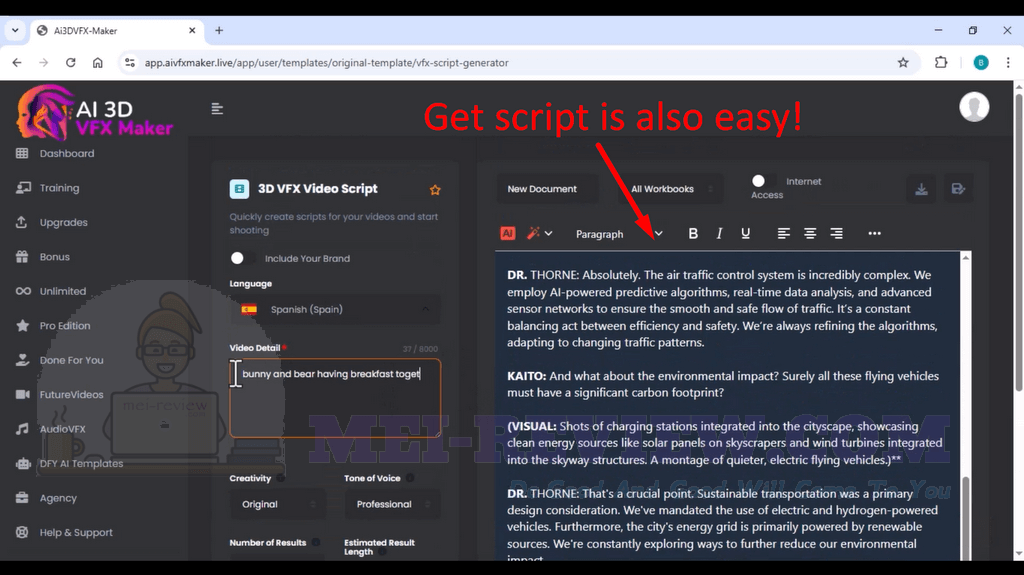Go to Upgrades in sidebar

point(63,223)
